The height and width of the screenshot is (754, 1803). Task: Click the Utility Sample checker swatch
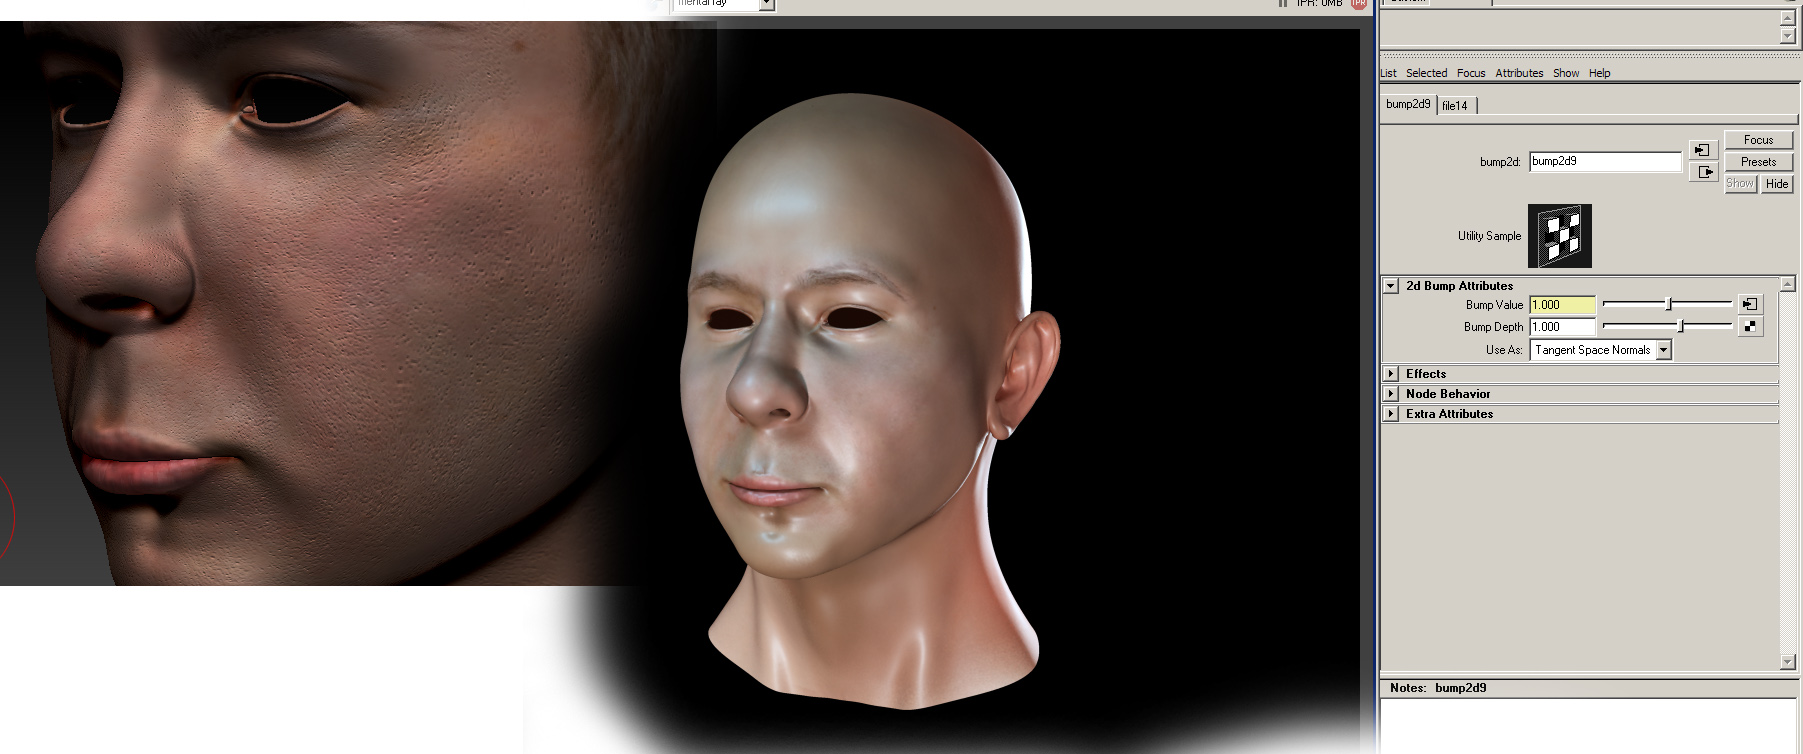[x=1559, y=236]
